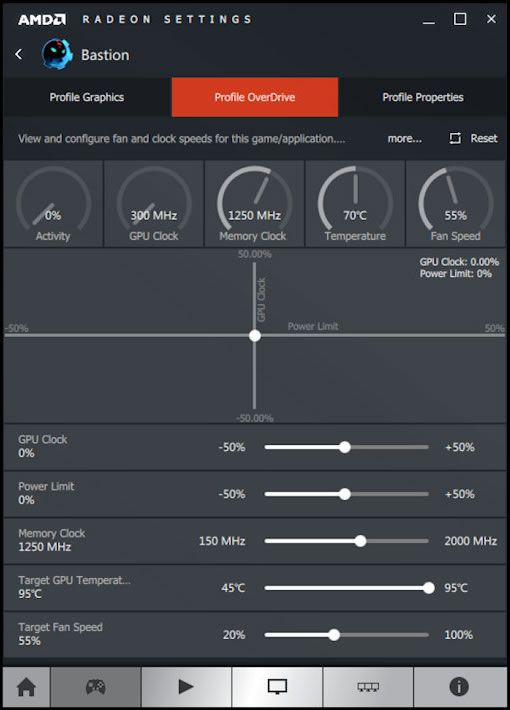Screen dimensions: 510x710
Task: Click the center point of the GPU Clock/Power Limit graph
Action: pyautogui.click(x=255, y=336)
